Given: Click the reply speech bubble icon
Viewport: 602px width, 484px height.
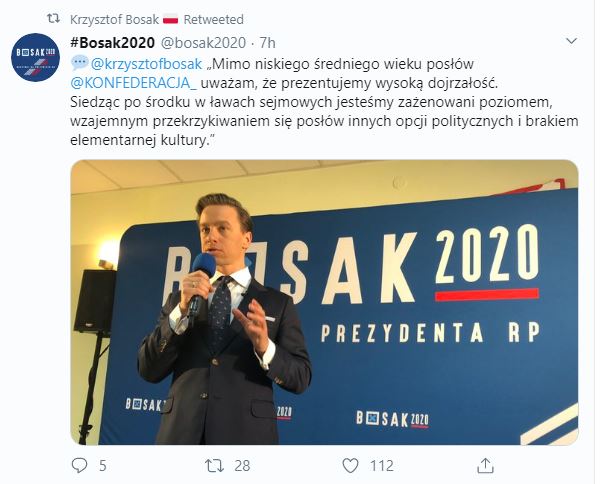Looking at the screenshot, I should click(x=79, y=466).
